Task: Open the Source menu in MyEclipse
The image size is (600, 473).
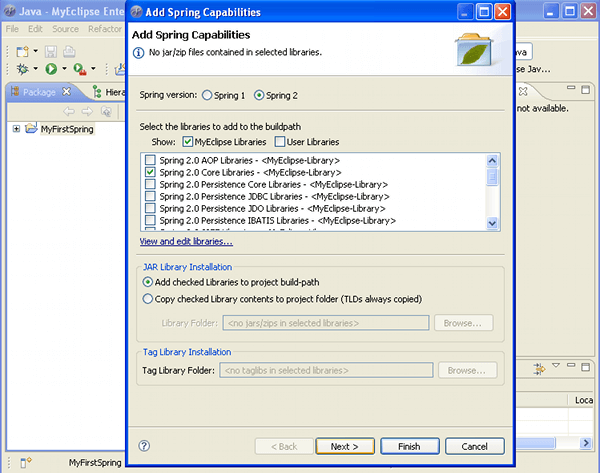Action: pyautogui.click(x=65, y=29)
